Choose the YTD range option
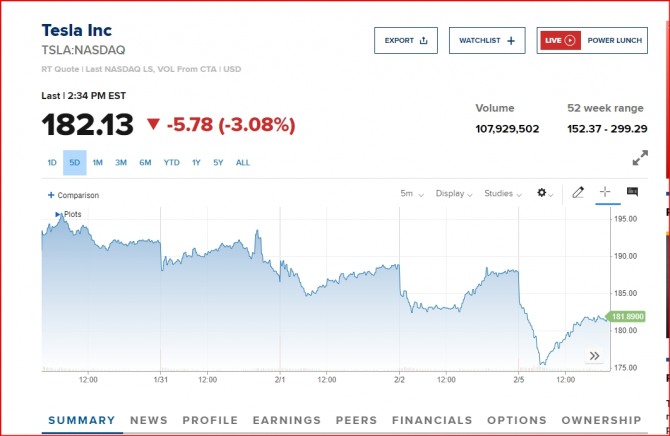Screen dimensions: 670x436 (171, 163)
